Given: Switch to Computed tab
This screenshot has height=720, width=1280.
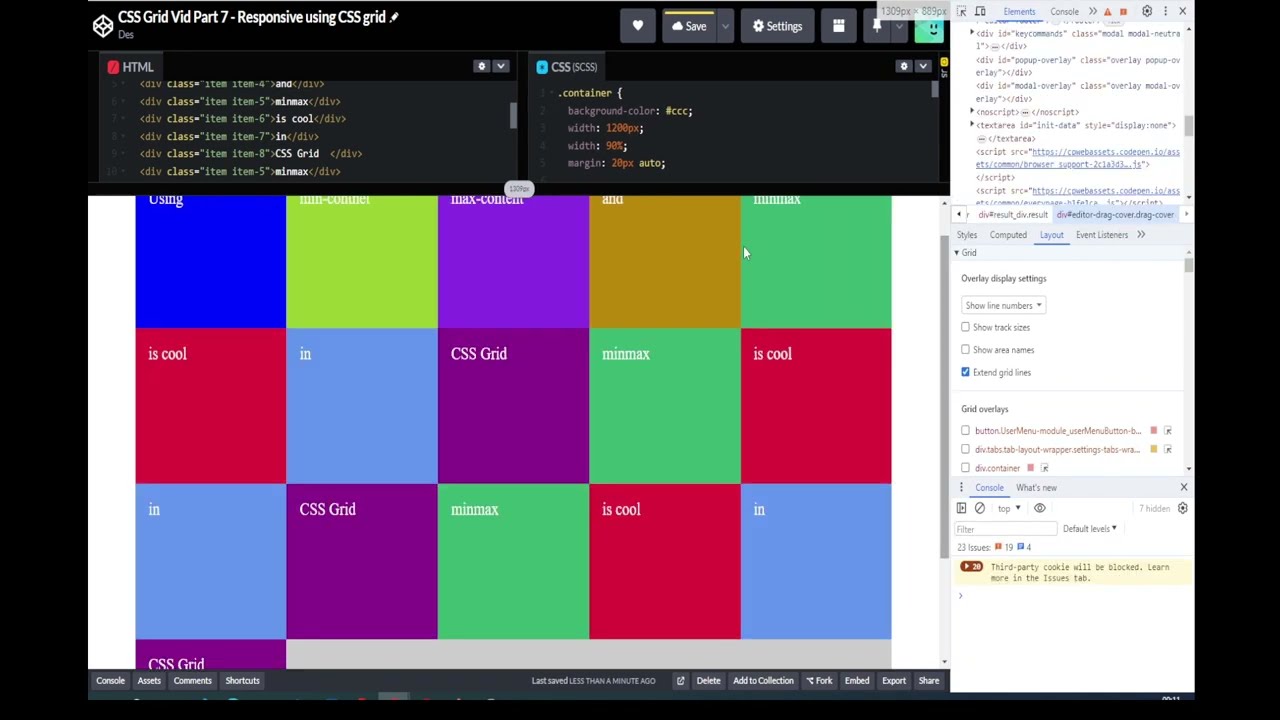Looking at the screenshot, I should point(1008,235).
